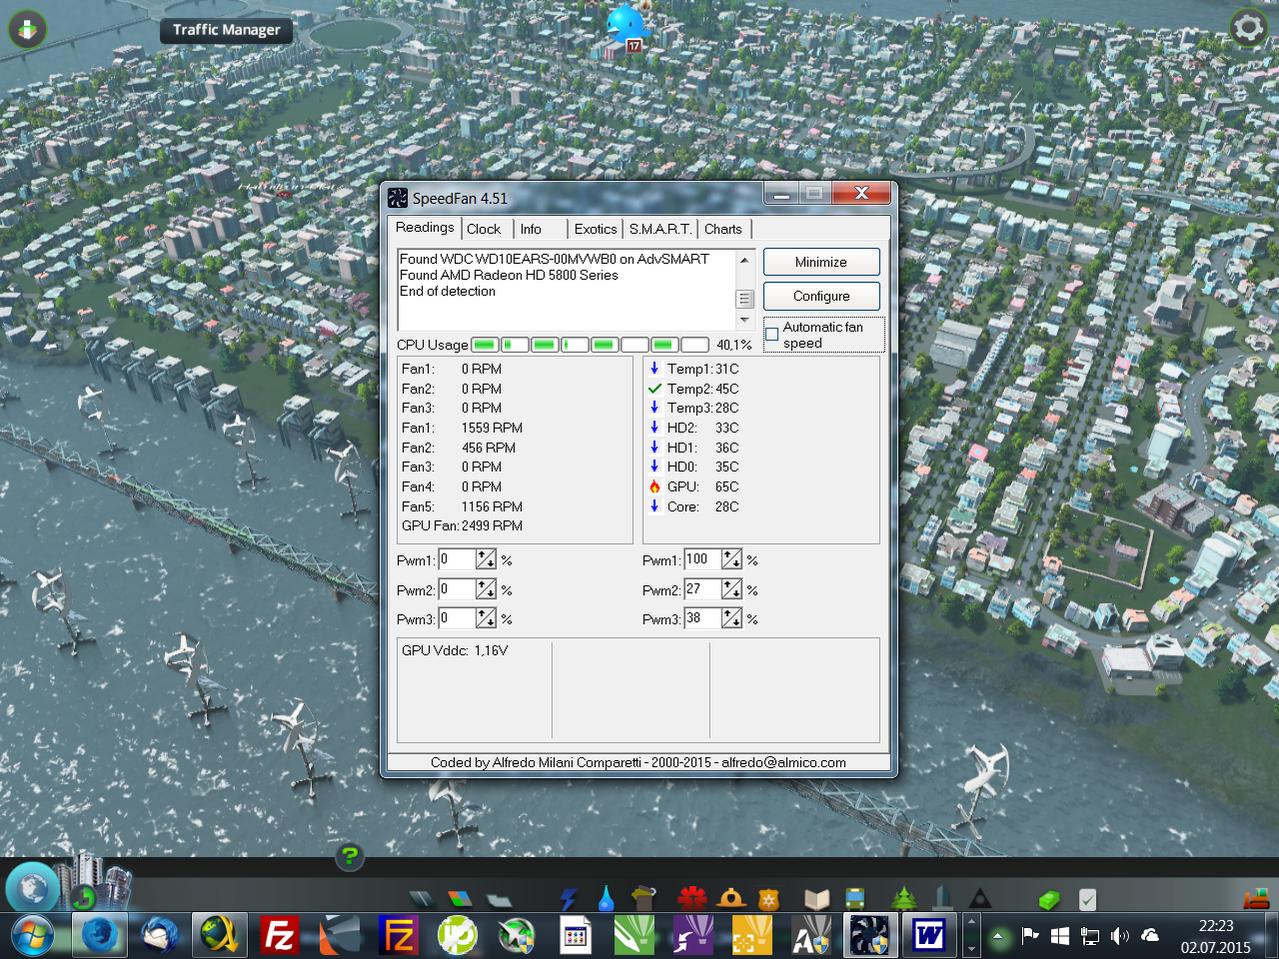Open the Windows Start menu
This screenshot has height=959, width=1279.
point(32,936)
